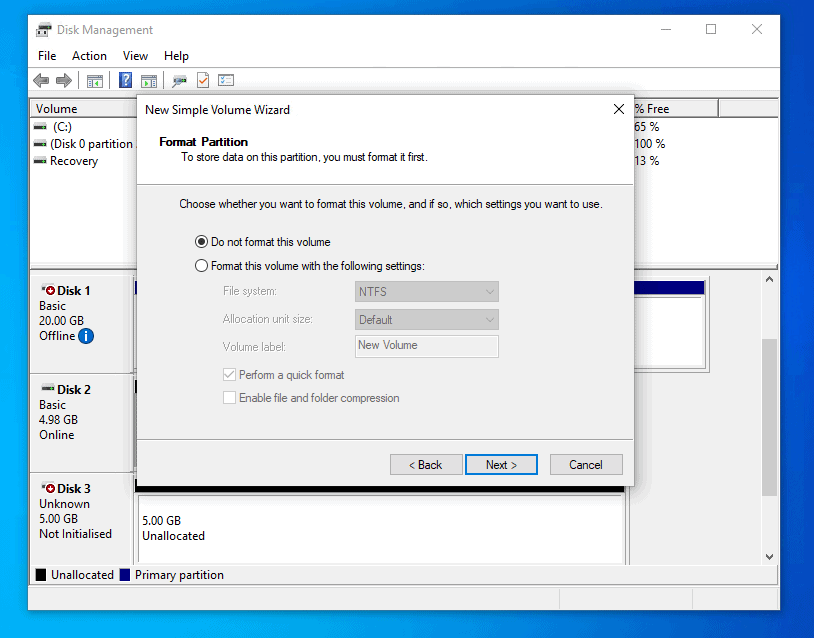Viewport: 814px width, 638px height.
Task: Click the down arrow of the vertical scrollbar
Action: coord(769,555)
